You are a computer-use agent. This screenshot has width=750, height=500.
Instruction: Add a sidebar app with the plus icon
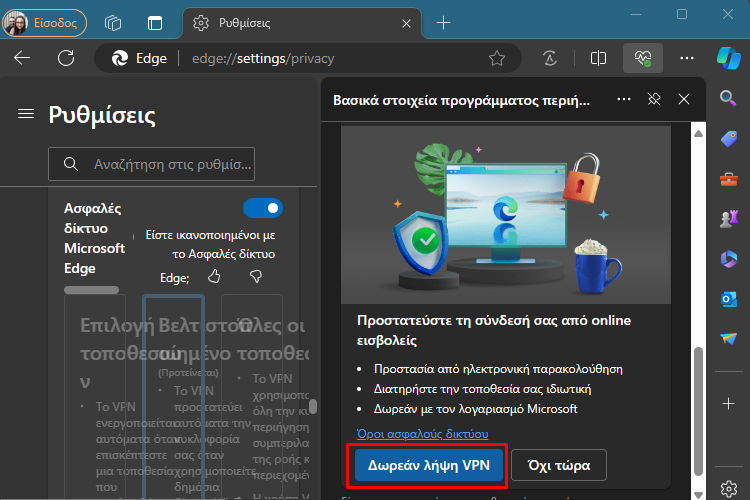pos(728,403)
